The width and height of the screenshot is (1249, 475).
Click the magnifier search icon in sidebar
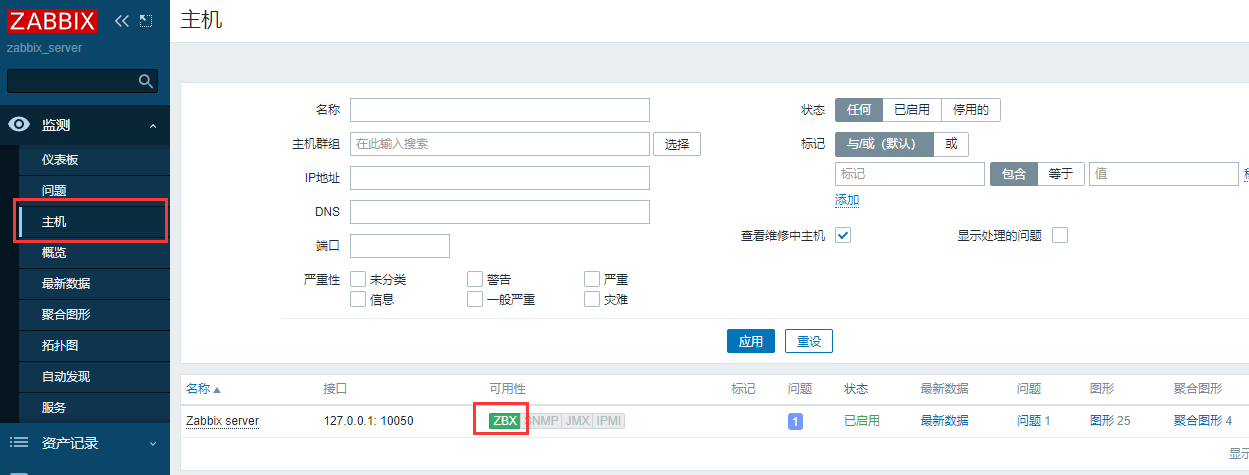point(146,81)
